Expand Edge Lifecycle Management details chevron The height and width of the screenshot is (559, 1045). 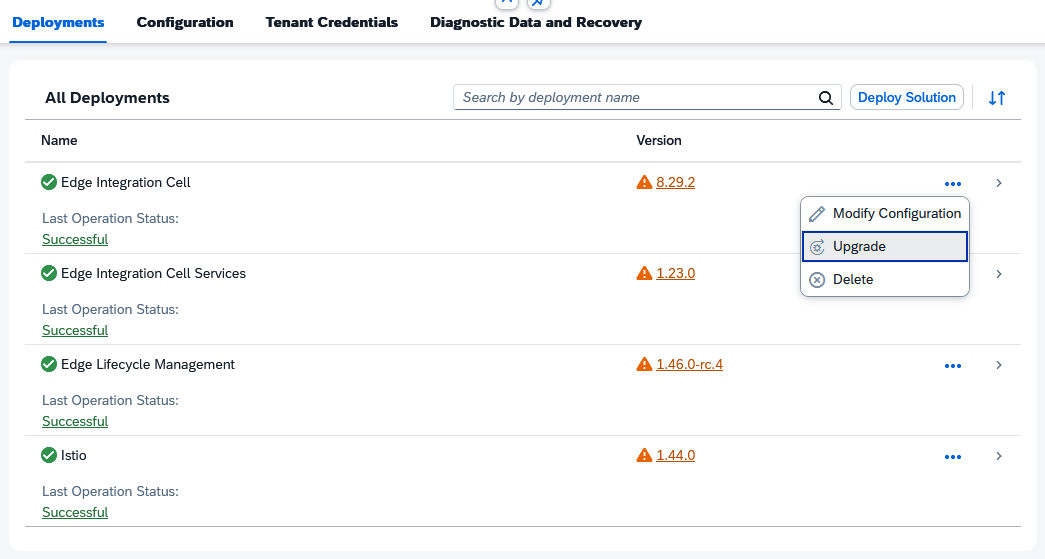point(998,365)
